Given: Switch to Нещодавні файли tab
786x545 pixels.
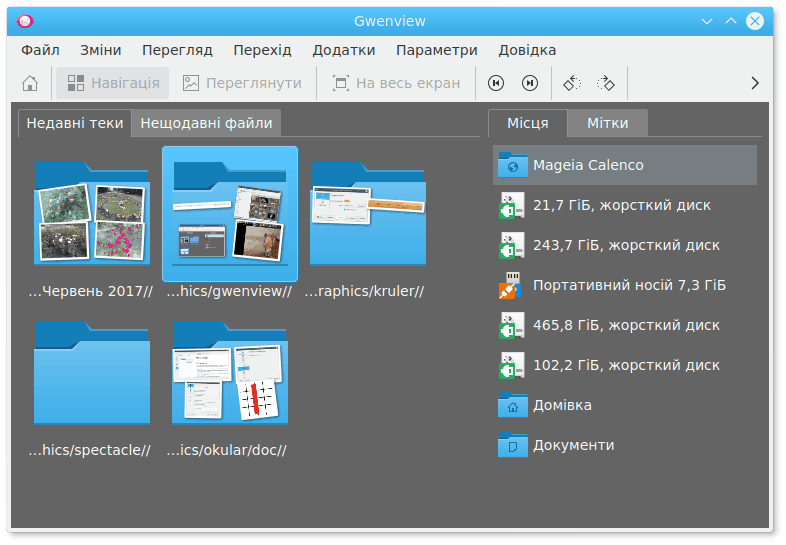Looking at the screenshot, I should click(x=206, y=123).
